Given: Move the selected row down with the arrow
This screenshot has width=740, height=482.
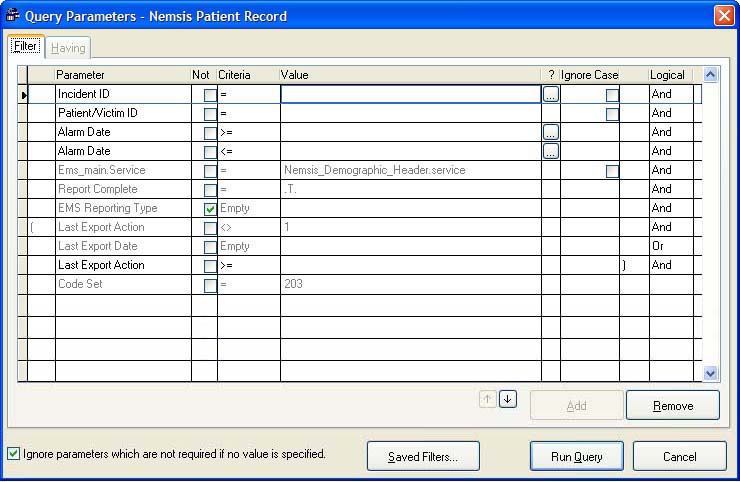Looking at the screenshot, I should point(508,399).
